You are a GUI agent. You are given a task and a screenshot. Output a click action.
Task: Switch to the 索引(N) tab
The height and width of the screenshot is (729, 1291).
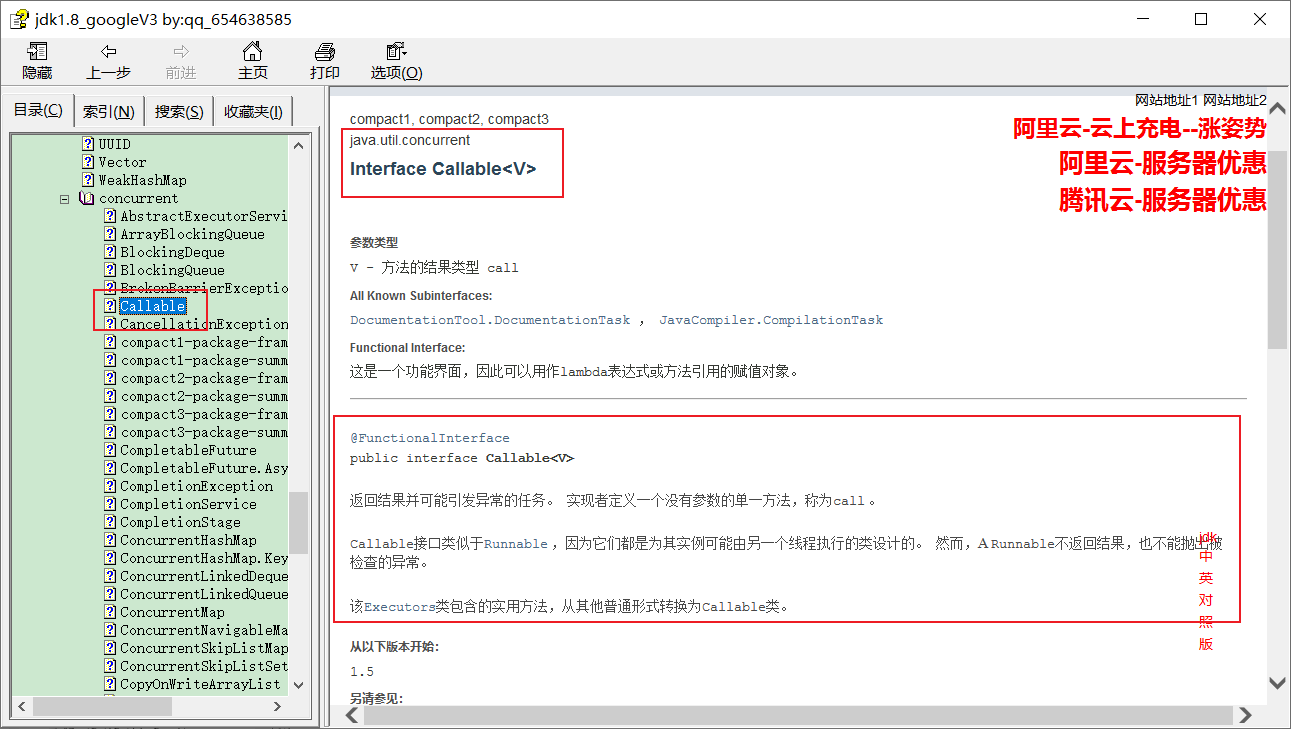[109, 112]
